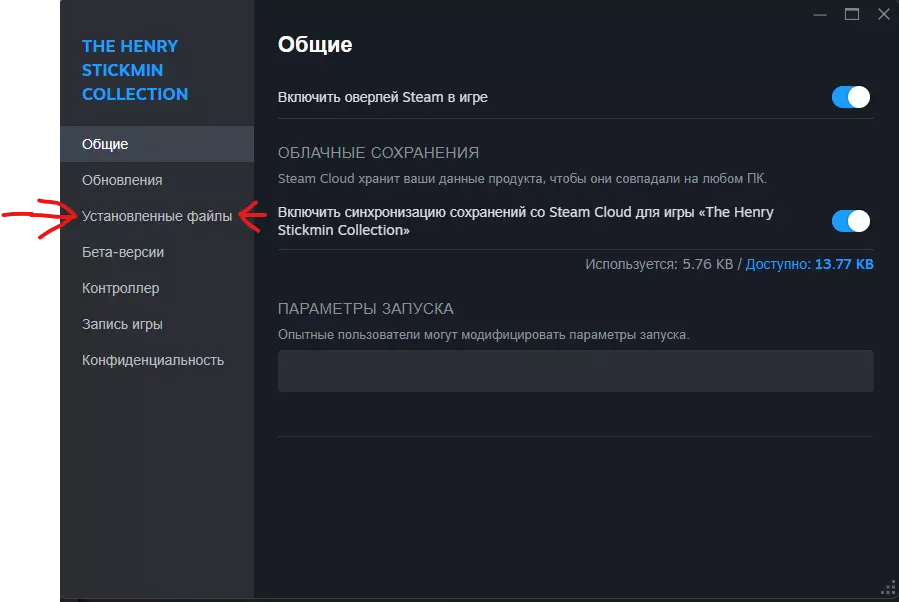899x602 pixels.
Task: Disable the Steam overlay in-game toggle
Action: [851, 97]
